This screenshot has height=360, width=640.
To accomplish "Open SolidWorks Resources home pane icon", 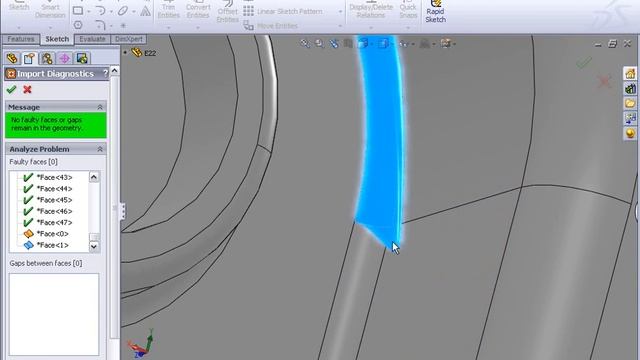I will 630,74.
